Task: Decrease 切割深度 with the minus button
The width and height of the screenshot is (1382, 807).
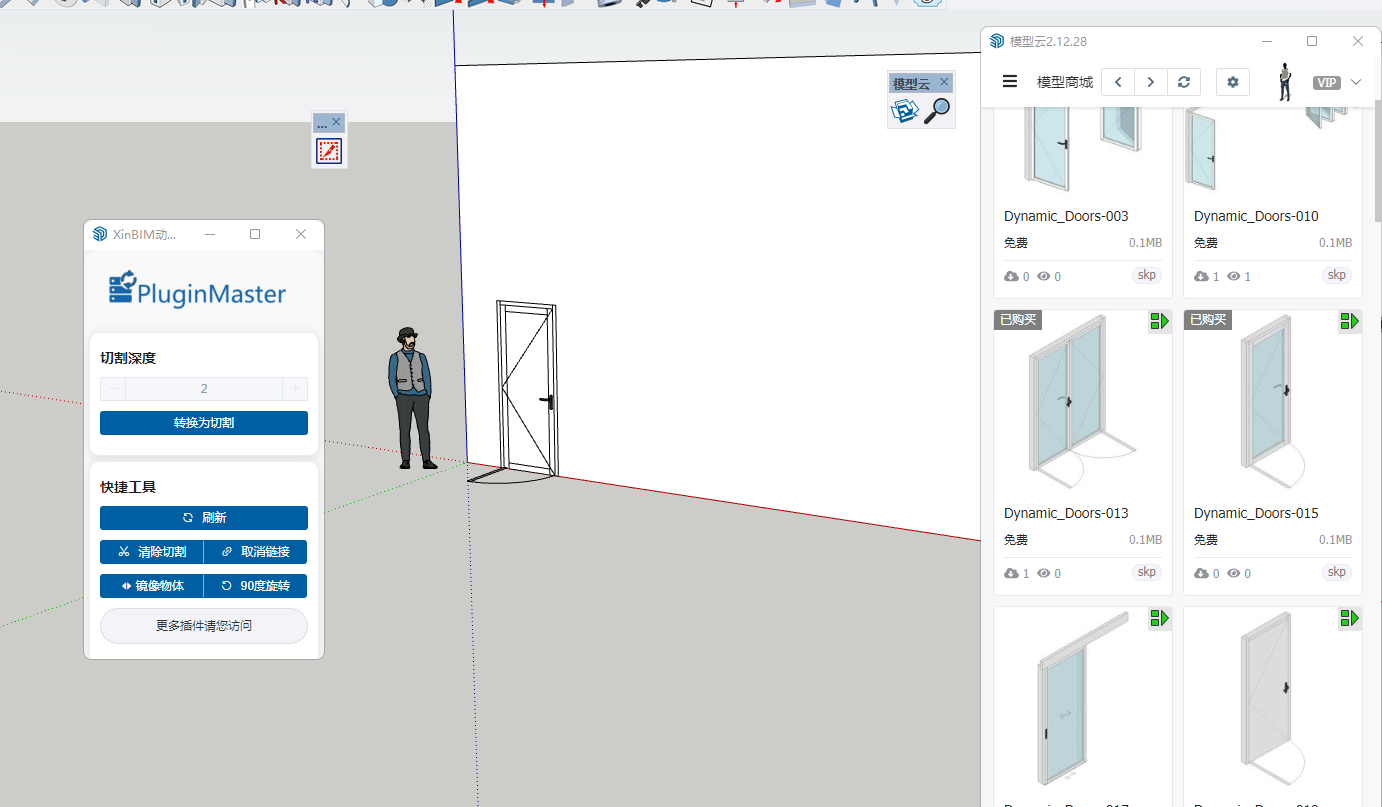Action: (113, 389)
